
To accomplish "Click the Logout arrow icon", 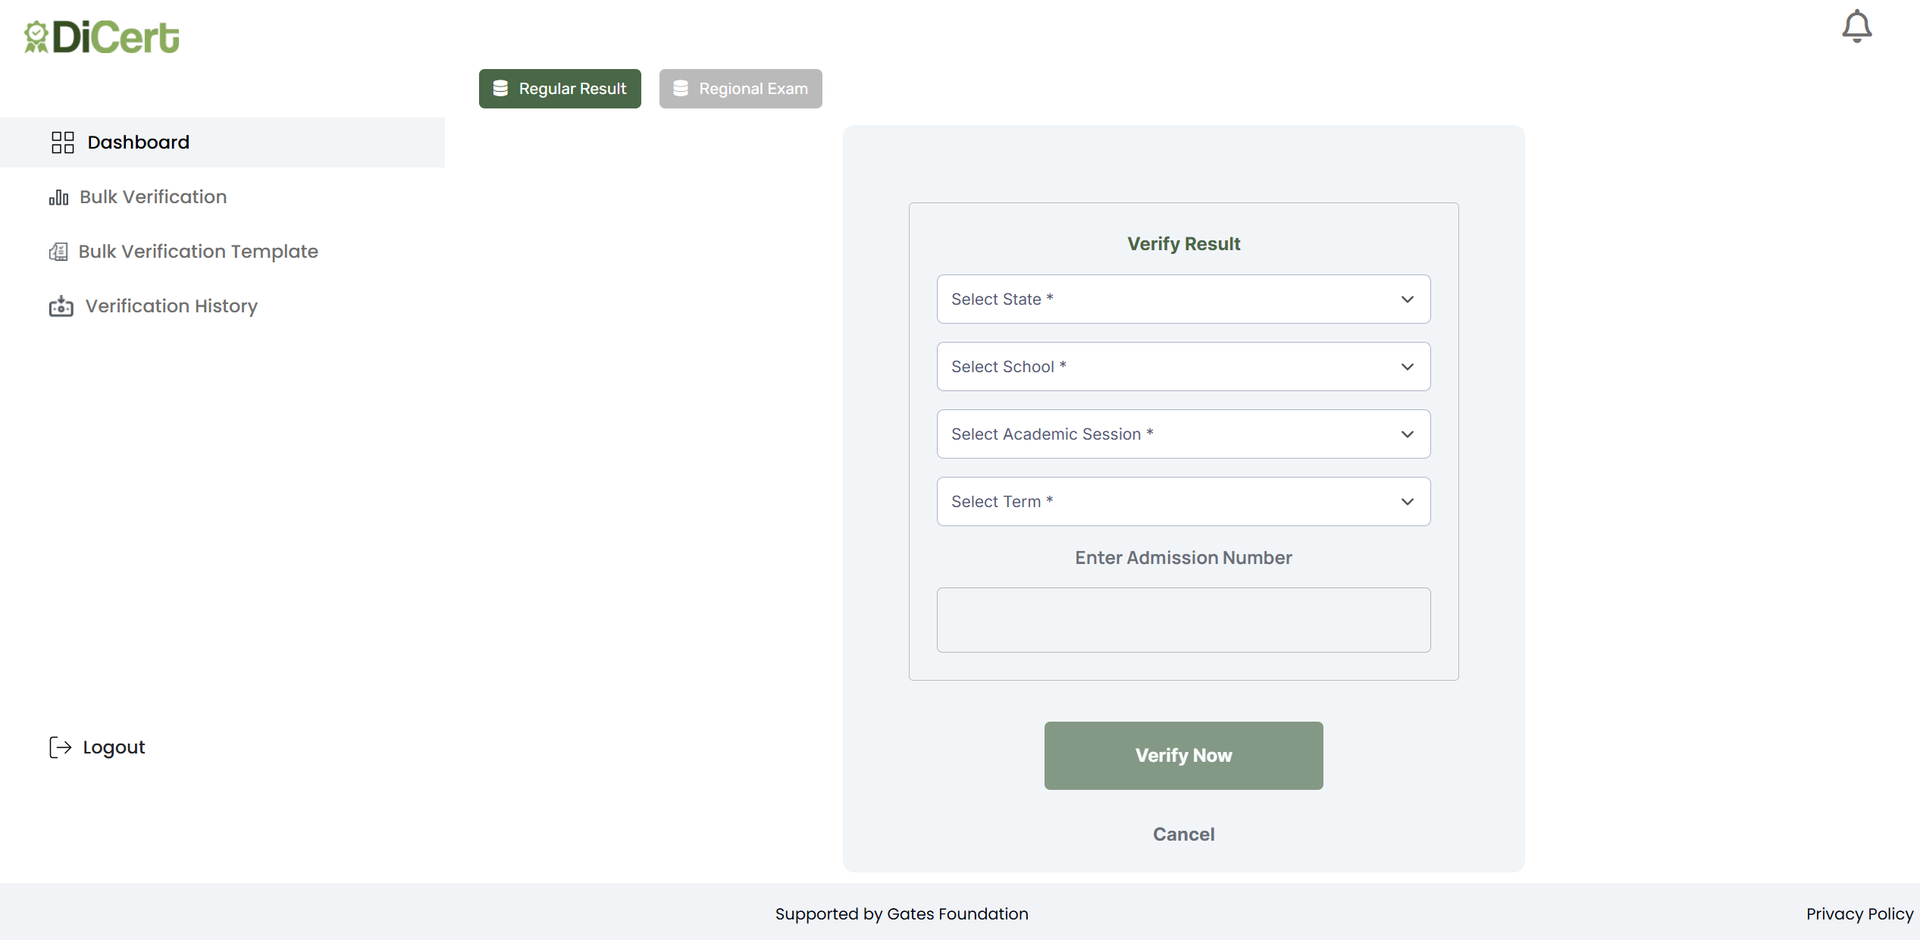I will click(x=60, y=747).
